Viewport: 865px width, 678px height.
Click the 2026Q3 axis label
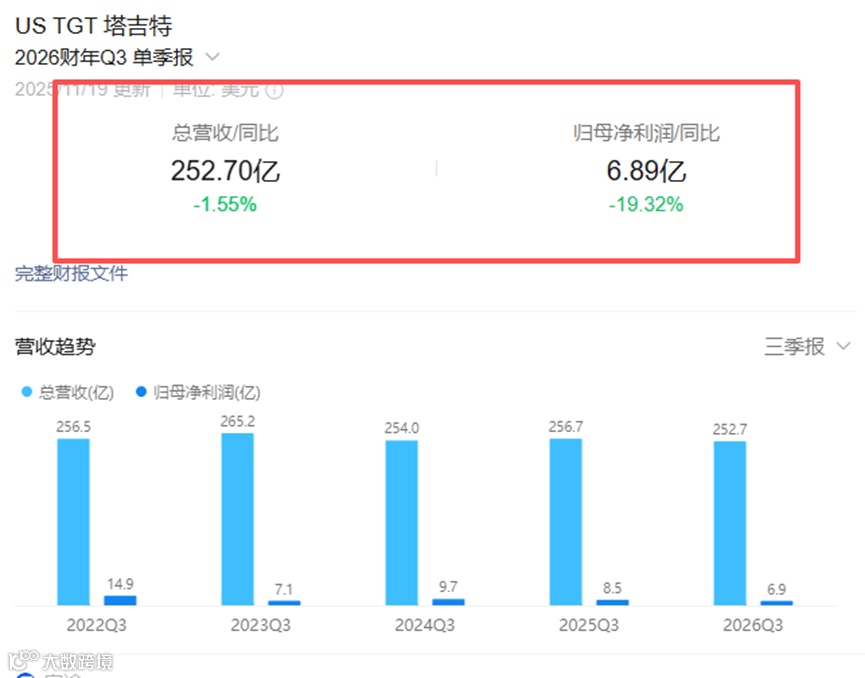(x=753, y=625)
